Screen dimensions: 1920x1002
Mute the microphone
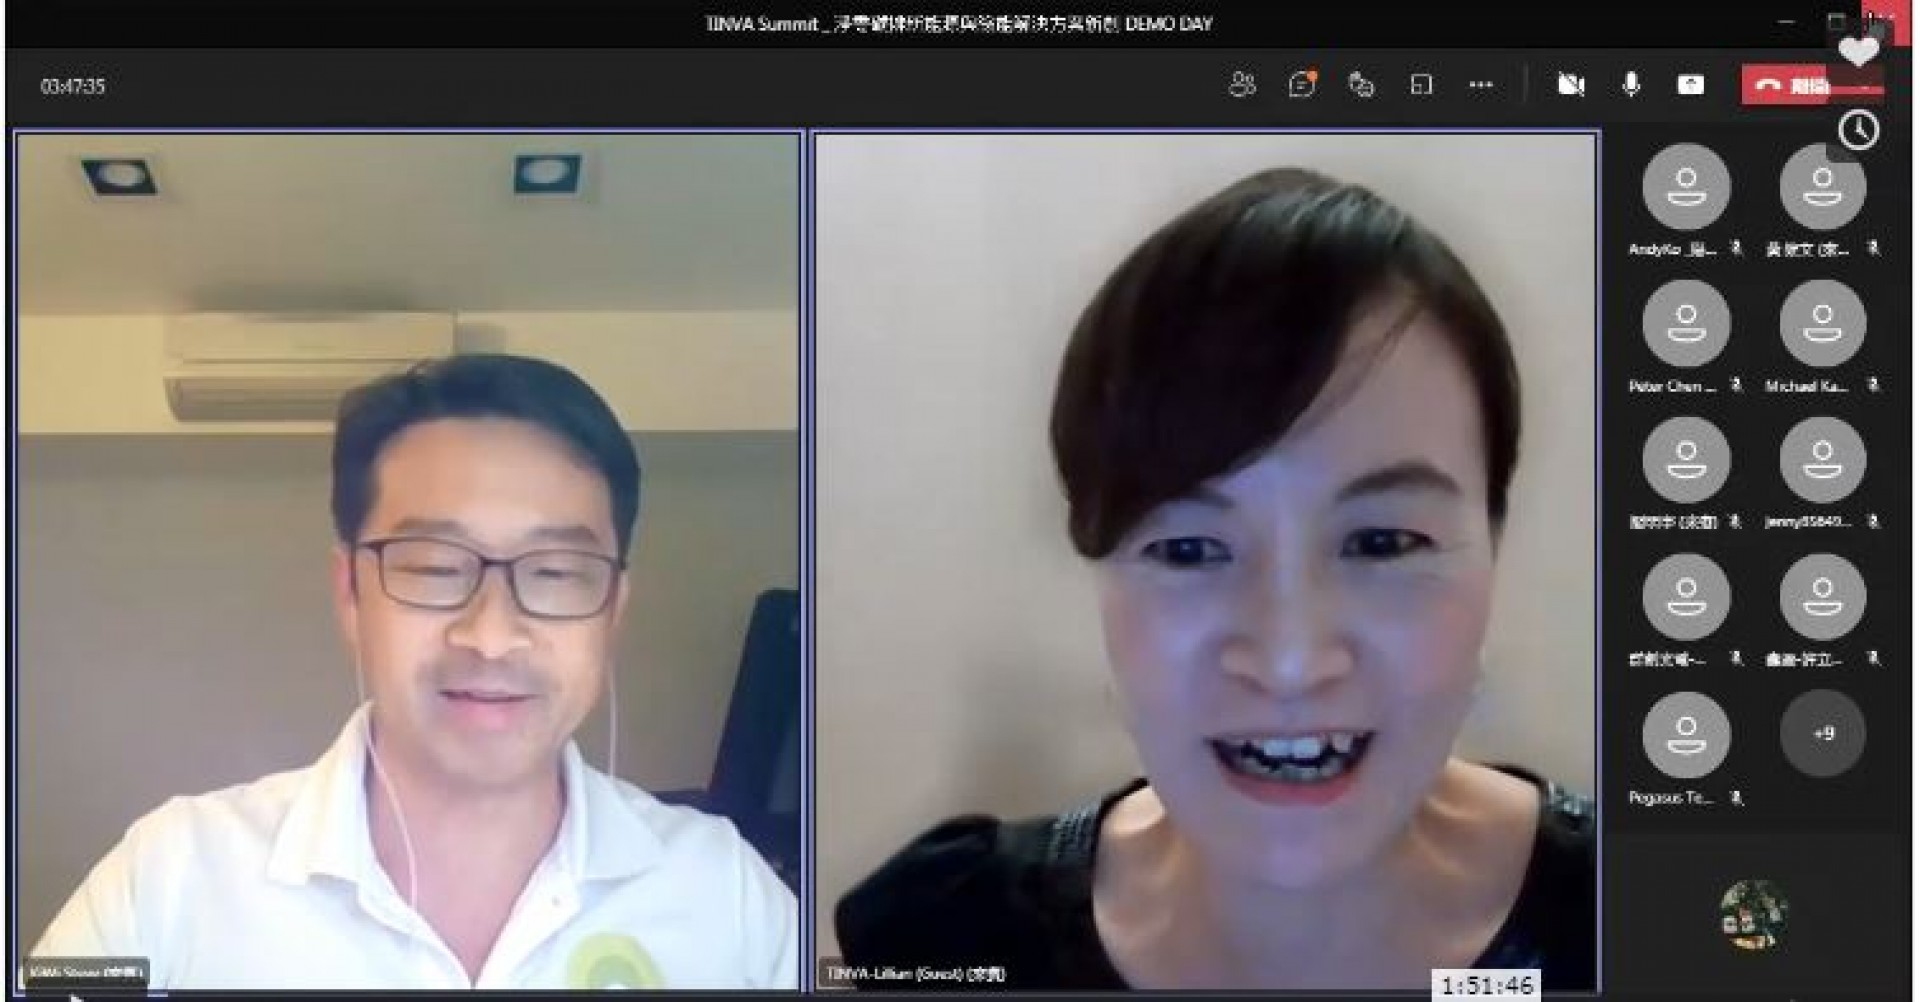(x=1630, y=85)
